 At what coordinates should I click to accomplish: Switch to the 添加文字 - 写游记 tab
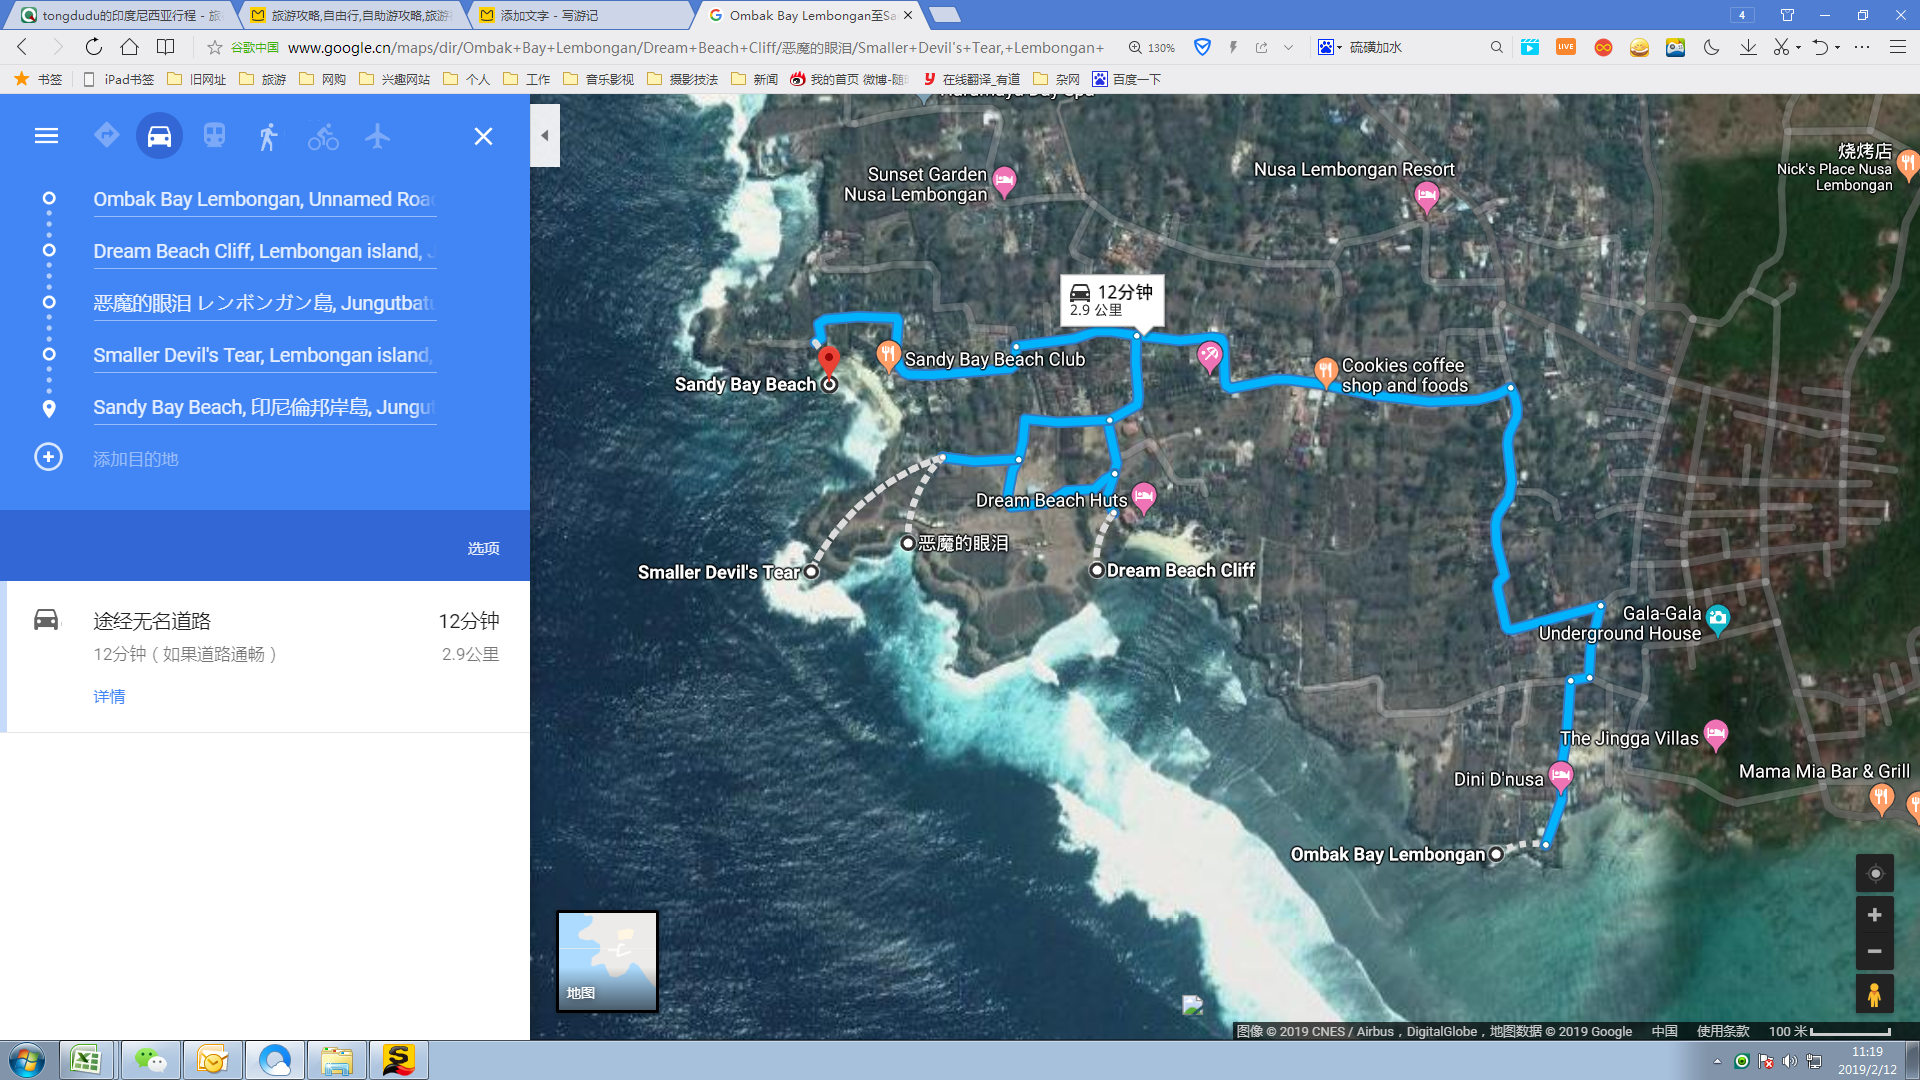(x=580, y=15)
